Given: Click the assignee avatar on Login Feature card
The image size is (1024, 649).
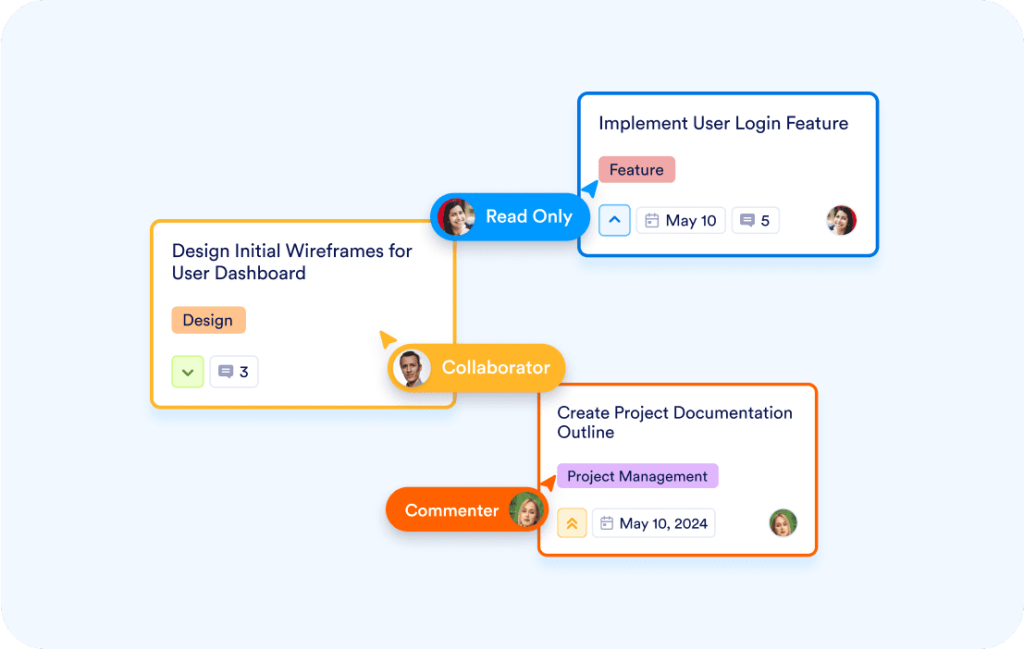Looking at the screenshot, I should [842, 219].
